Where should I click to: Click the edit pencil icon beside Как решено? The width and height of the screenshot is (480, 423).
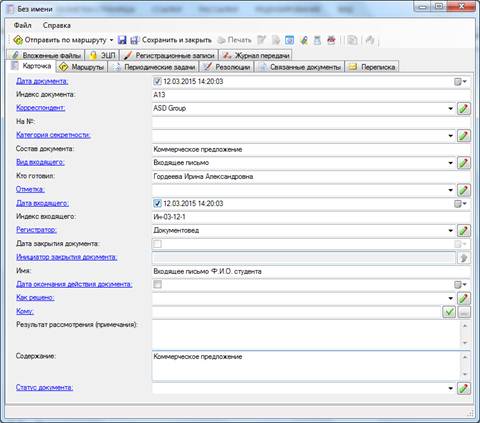click(464, 298)
